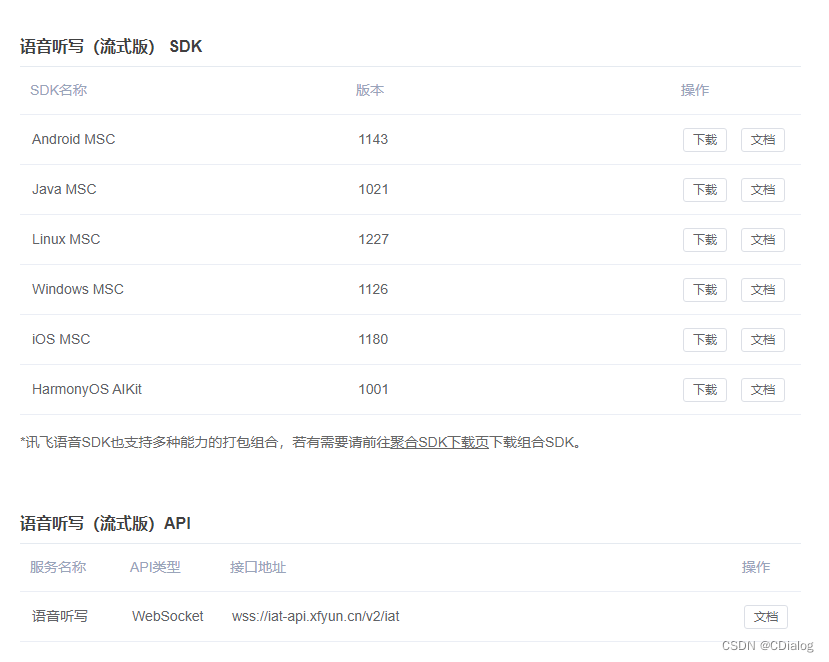This screenshot has width=829, height=662.
Task: Open docs for HarmonyOS AIKit
Action: point(762,390)
